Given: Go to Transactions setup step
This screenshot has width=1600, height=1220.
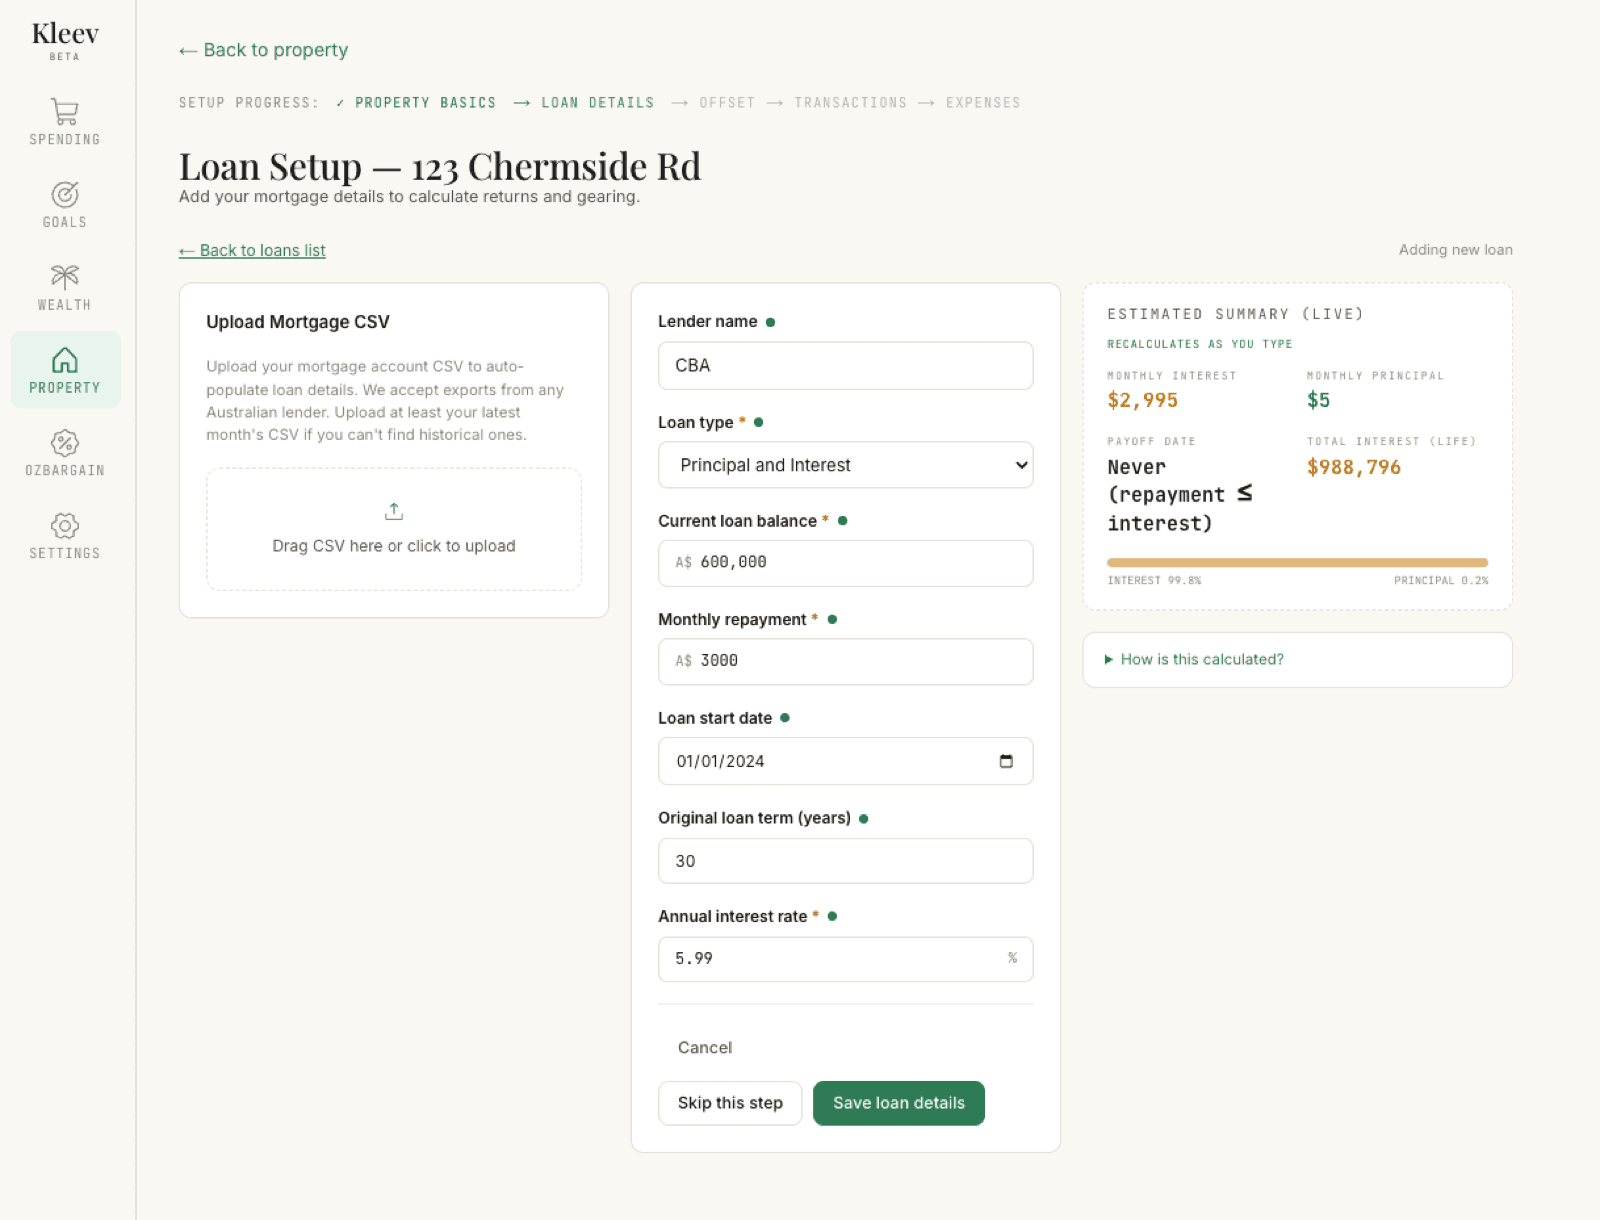Looking at the screenshot, I should click(851, 103).
